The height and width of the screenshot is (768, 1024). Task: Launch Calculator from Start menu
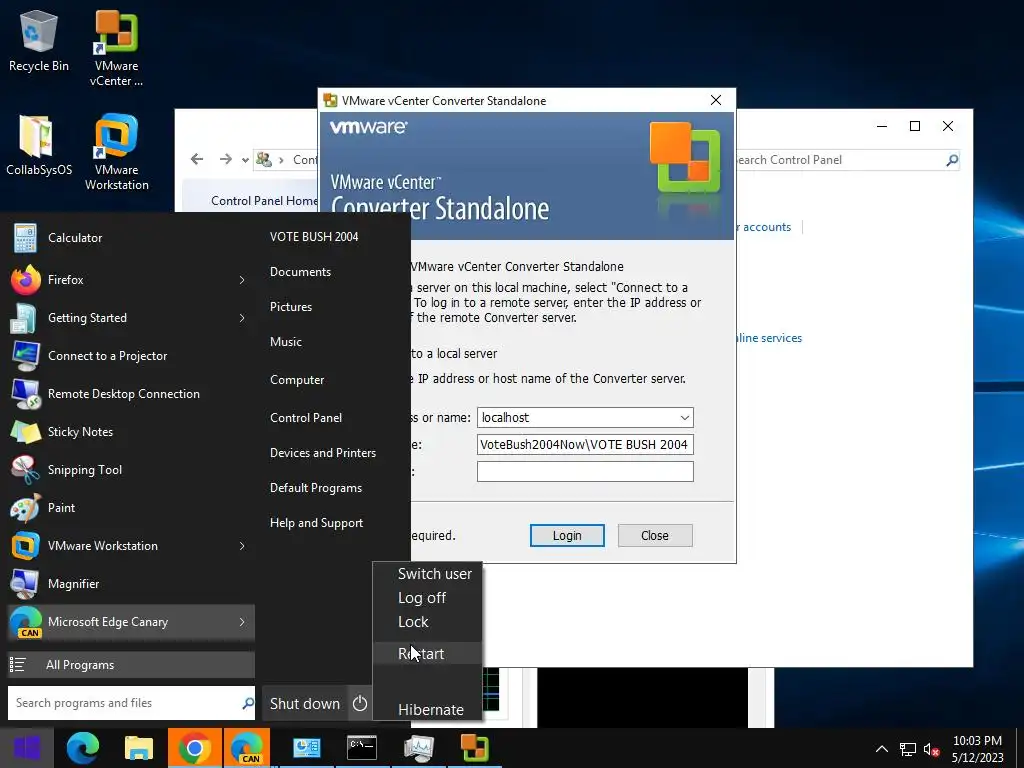pos(131,238)
